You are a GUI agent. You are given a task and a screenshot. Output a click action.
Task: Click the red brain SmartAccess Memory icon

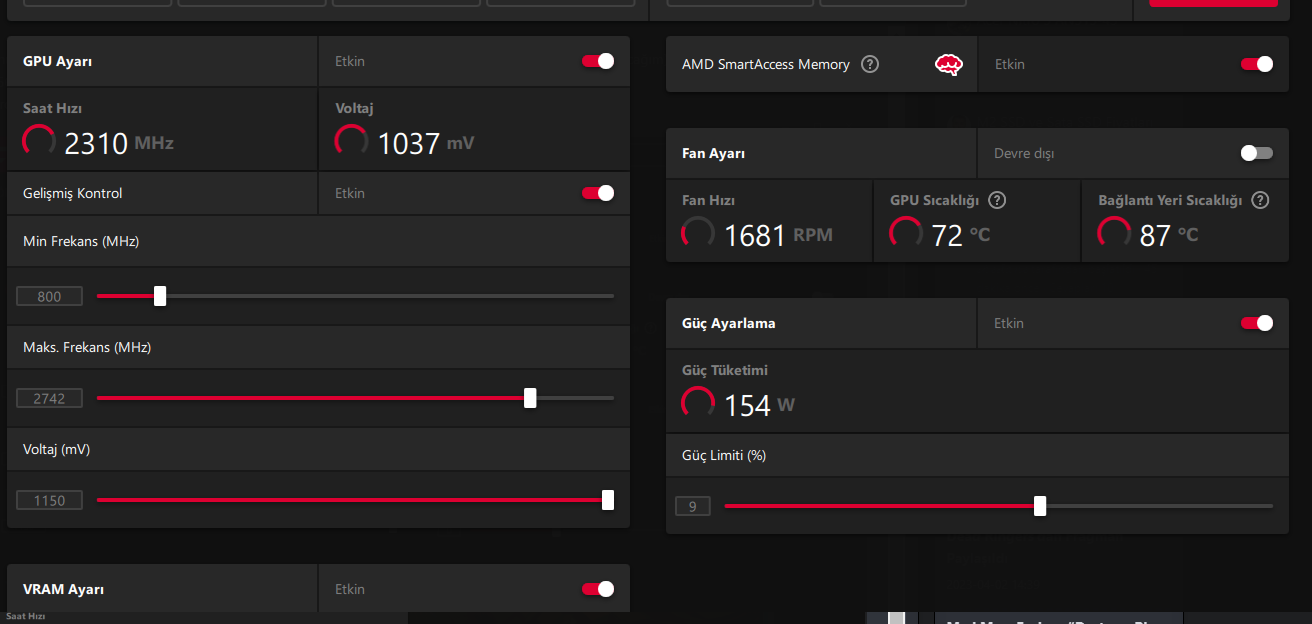coord(949,65)
